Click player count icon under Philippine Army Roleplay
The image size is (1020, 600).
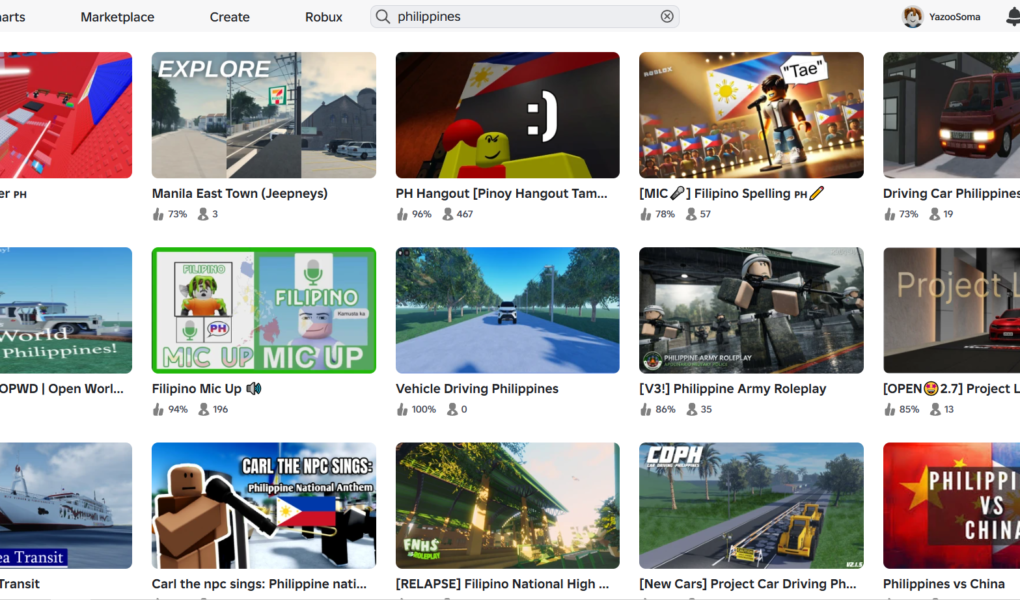tap(692, 409)
